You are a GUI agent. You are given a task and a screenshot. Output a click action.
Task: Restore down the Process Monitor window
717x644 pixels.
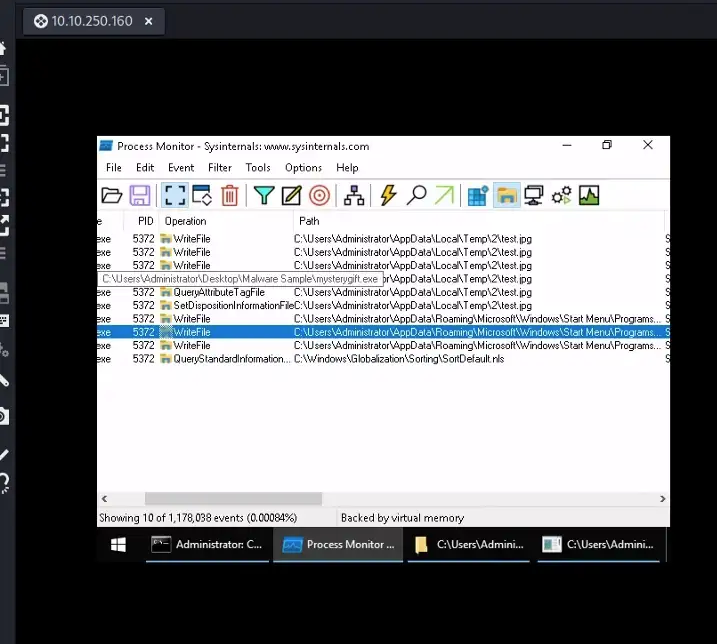coord(607,145)
